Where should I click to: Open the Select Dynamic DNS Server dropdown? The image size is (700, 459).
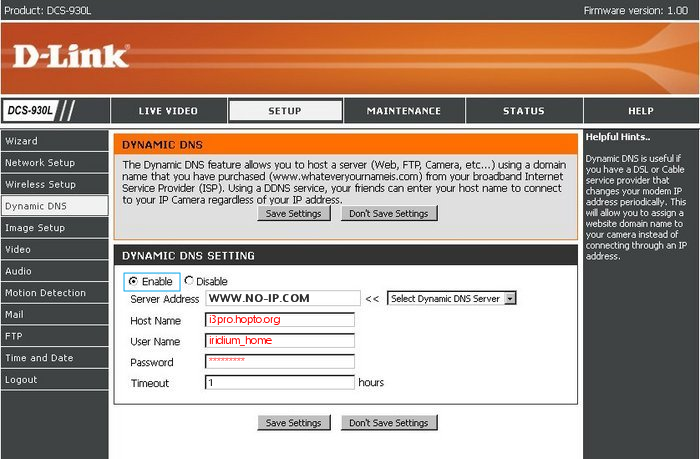pos(451,298)
